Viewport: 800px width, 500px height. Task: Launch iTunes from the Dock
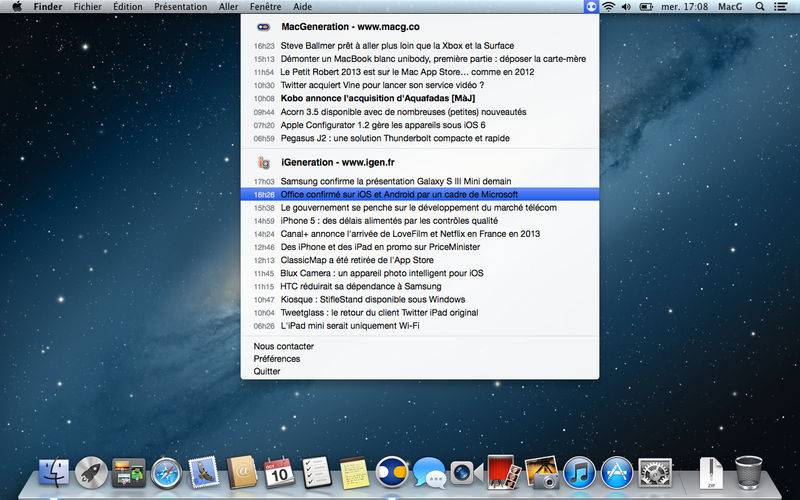(580, 473)
